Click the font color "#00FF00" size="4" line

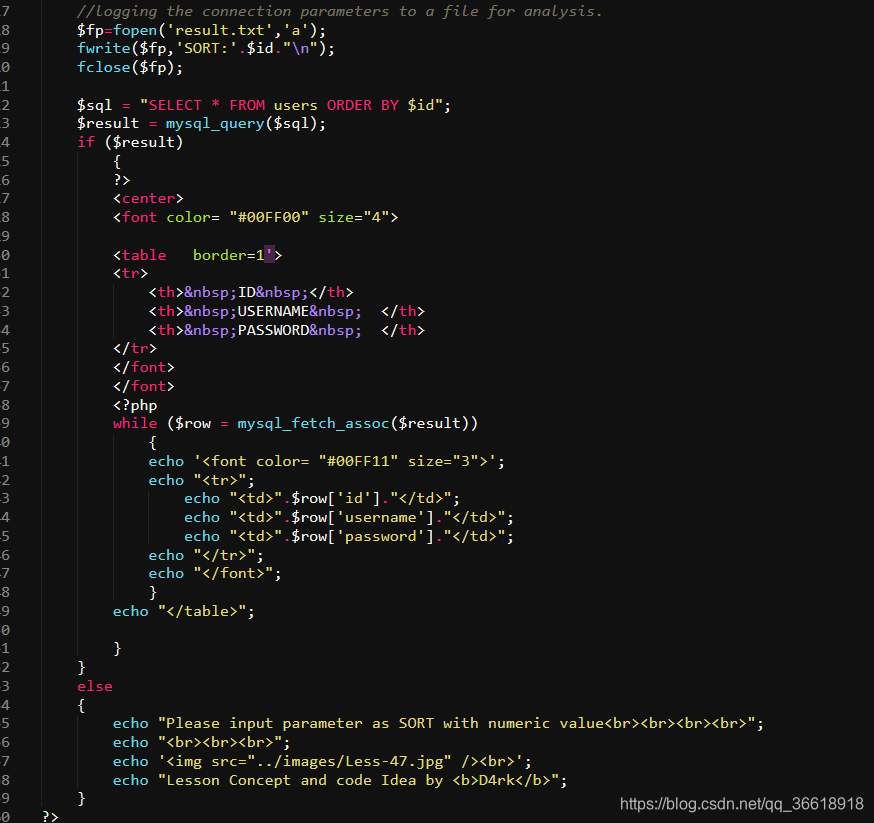click(x=256, y=217)
